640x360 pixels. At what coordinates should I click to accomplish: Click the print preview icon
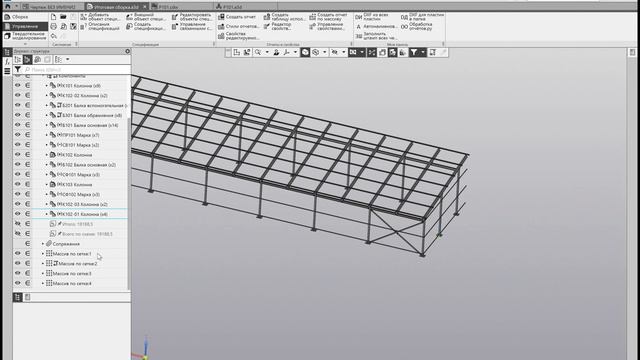pyautogui.click(x=63, y=27)
